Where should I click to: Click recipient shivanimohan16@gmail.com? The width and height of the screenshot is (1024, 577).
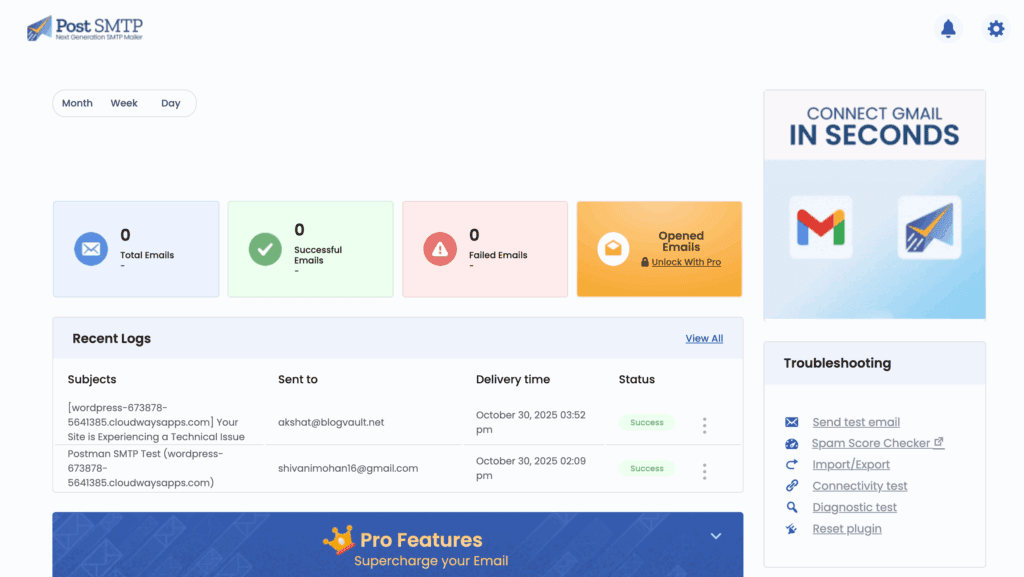pos(348,468)
